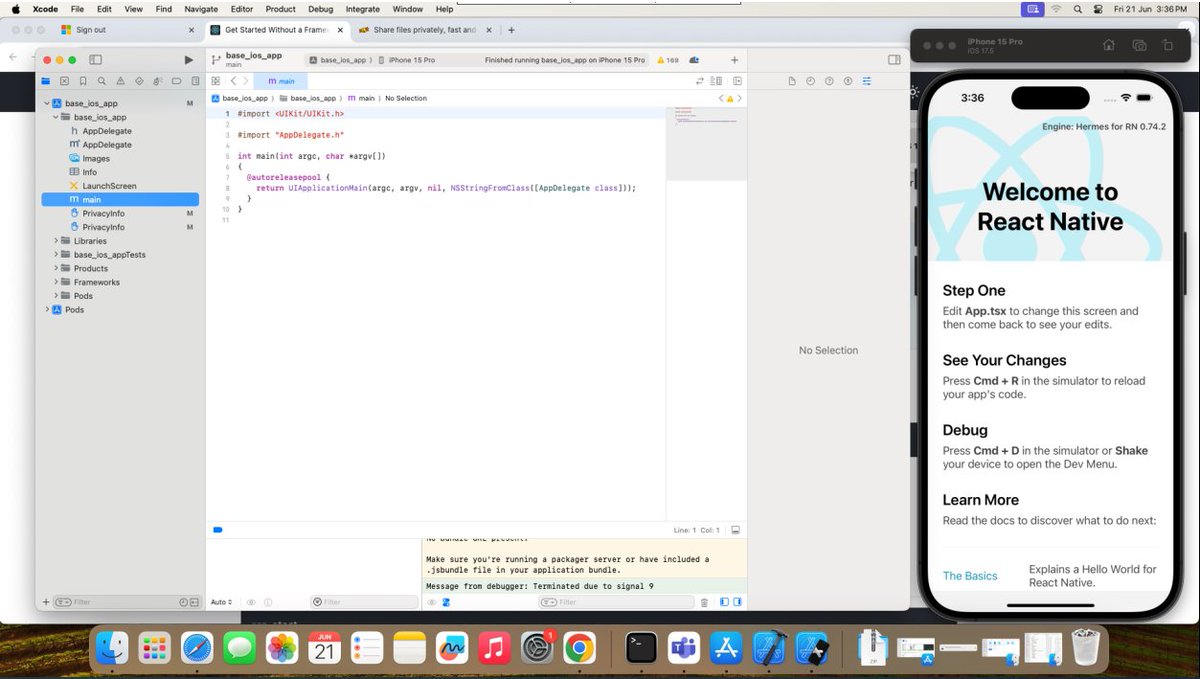The height and width of the screenshot is (679, 1200).
Task: Toggle the debug area visibility
Action: 738,530
